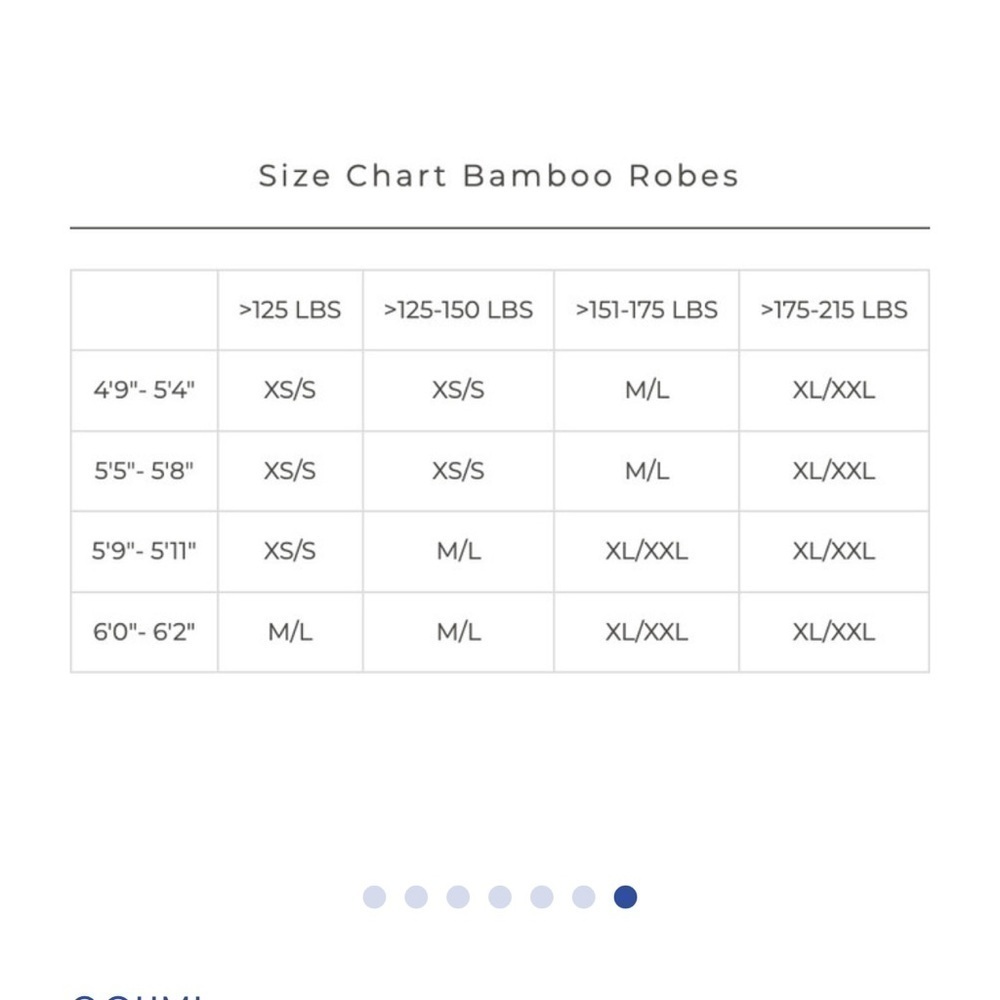
Task: Click M/L cell in the 6'0"- 6'2" >125 LBS
Action: click(290, 632)
